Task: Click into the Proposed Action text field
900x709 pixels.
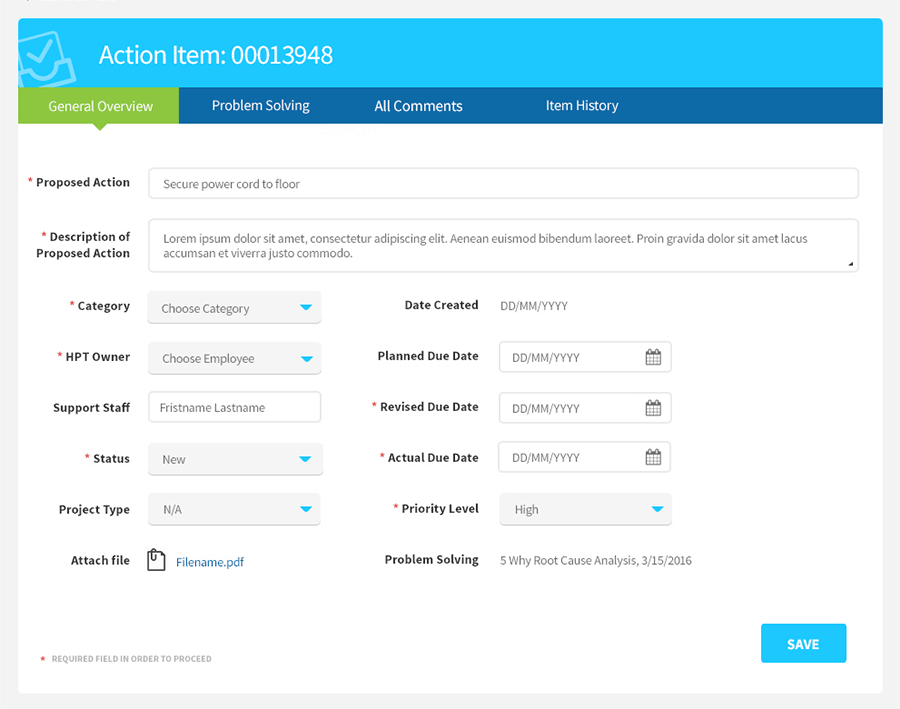Action: pyautogui.click(x=502, y=184)
